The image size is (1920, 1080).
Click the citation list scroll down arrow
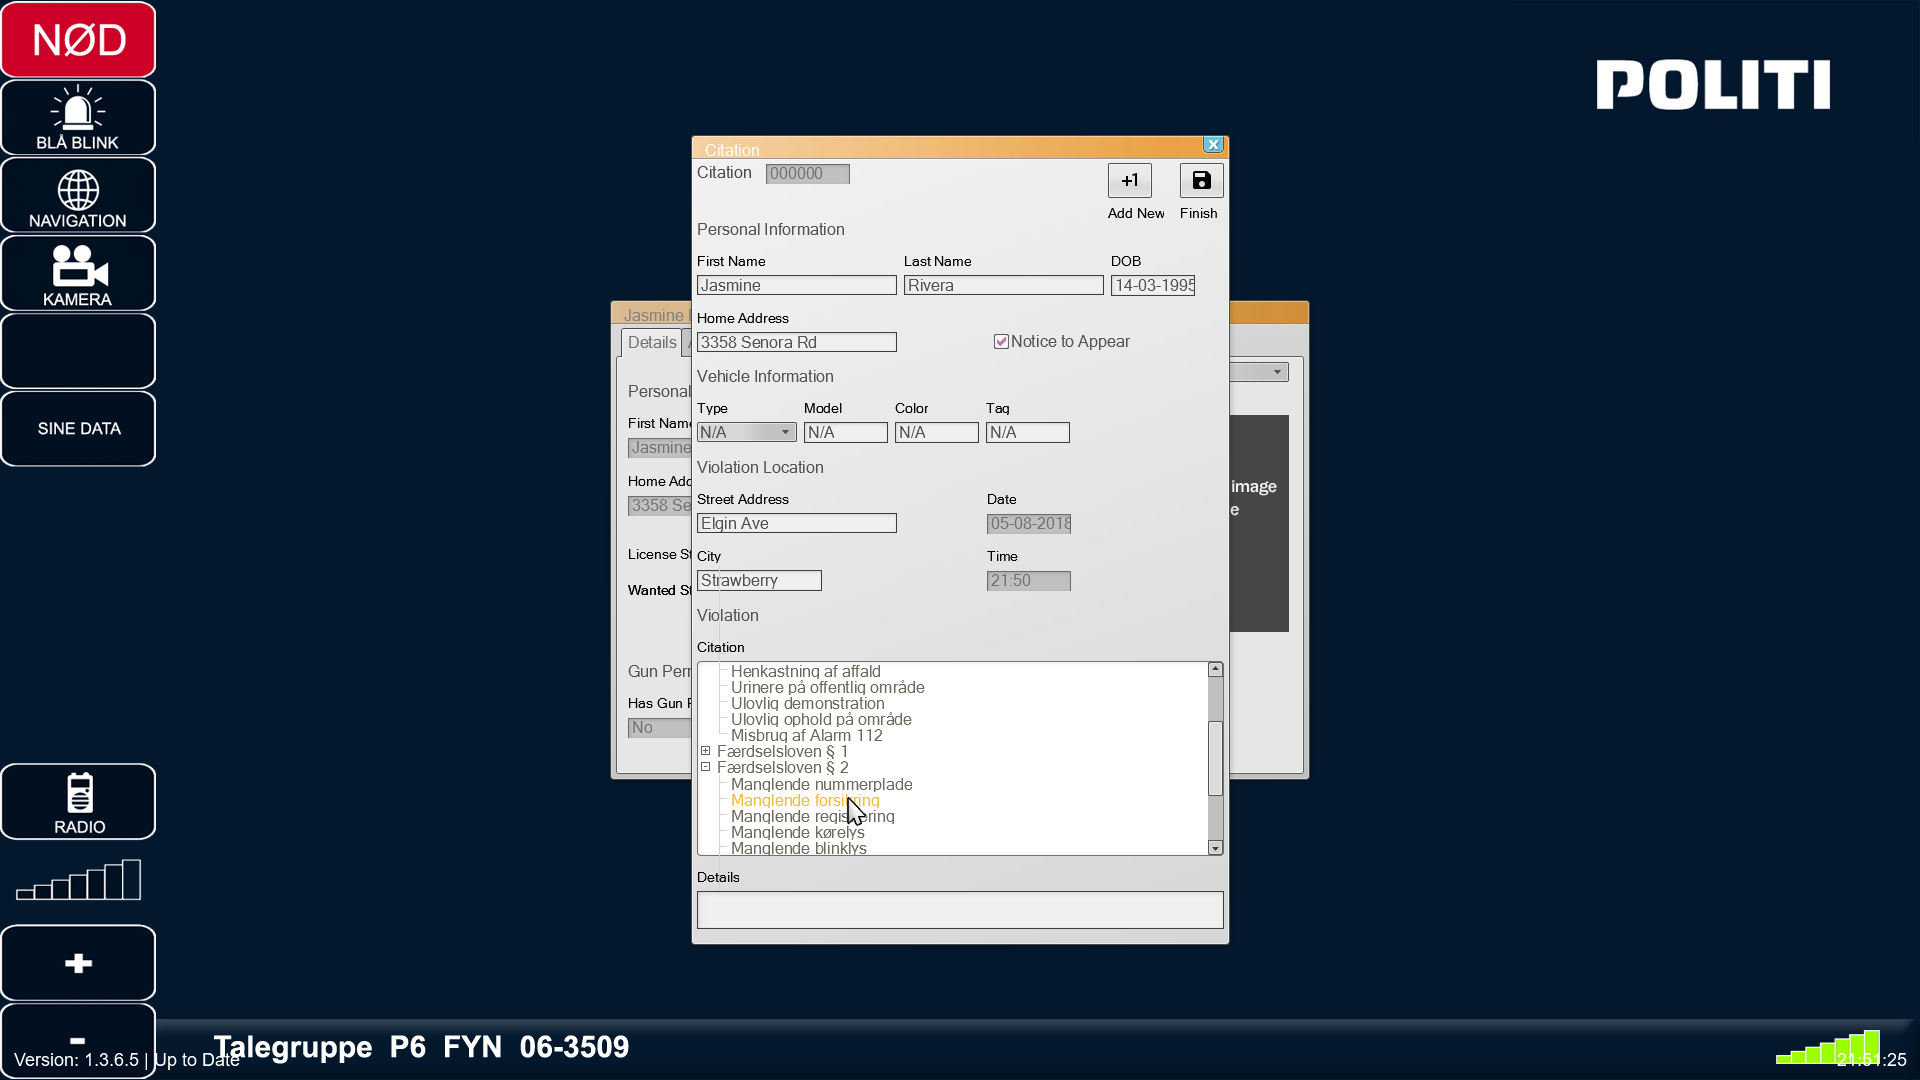(x=1215, y=848)
